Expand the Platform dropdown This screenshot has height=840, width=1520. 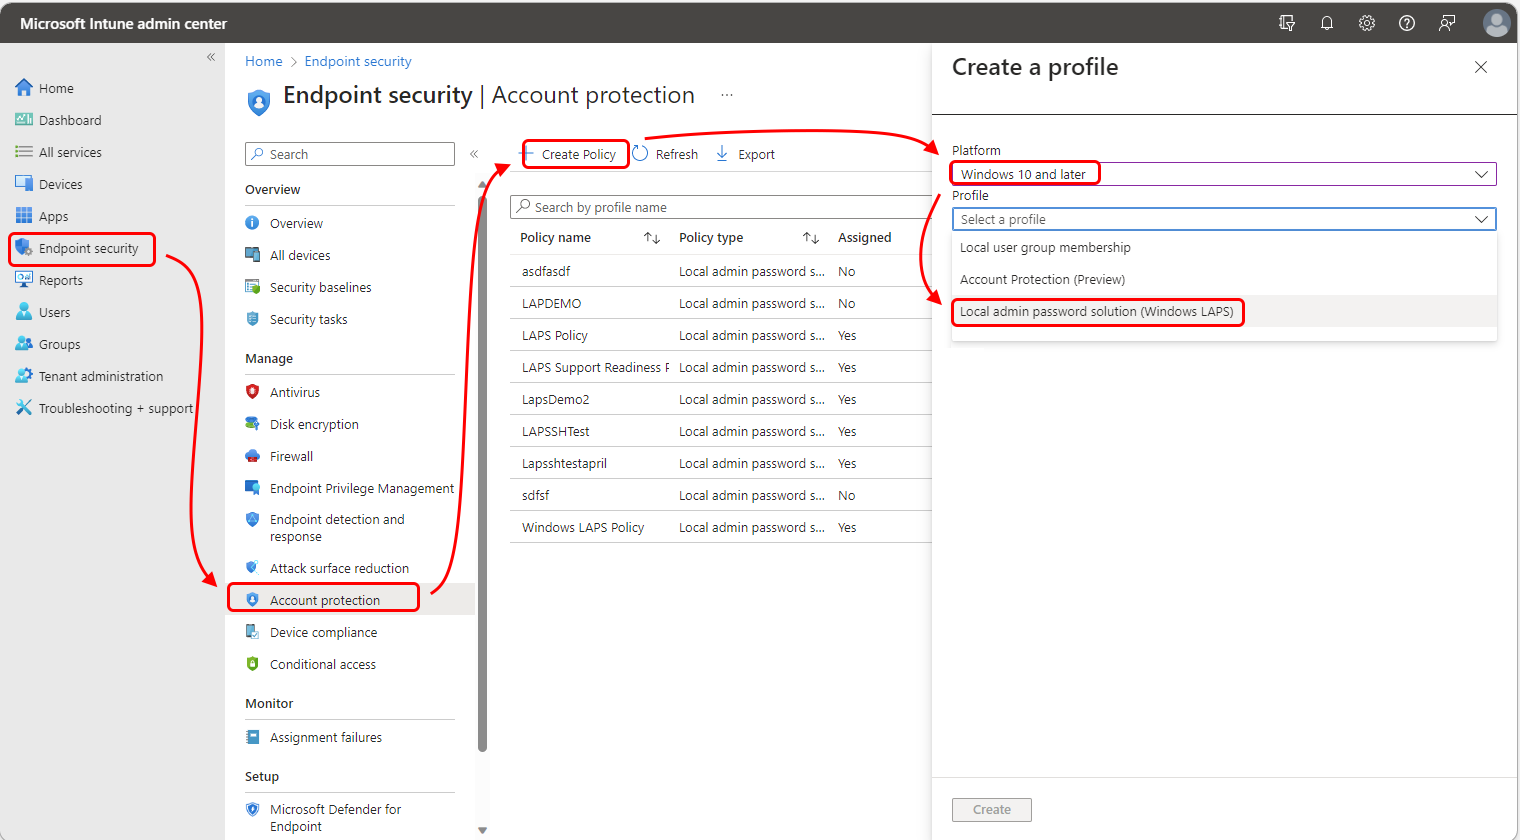[x=1224, y=174]
